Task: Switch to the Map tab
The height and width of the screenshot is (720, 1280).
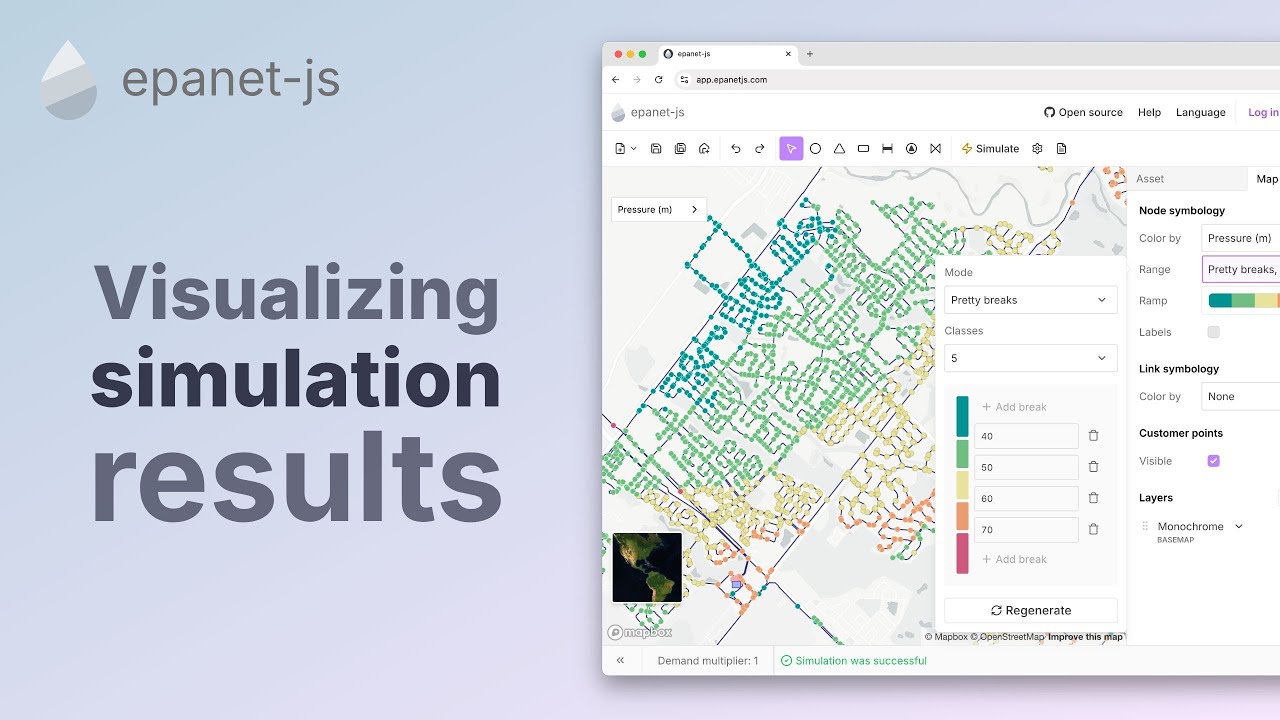Action: (x=1266, y=179)
